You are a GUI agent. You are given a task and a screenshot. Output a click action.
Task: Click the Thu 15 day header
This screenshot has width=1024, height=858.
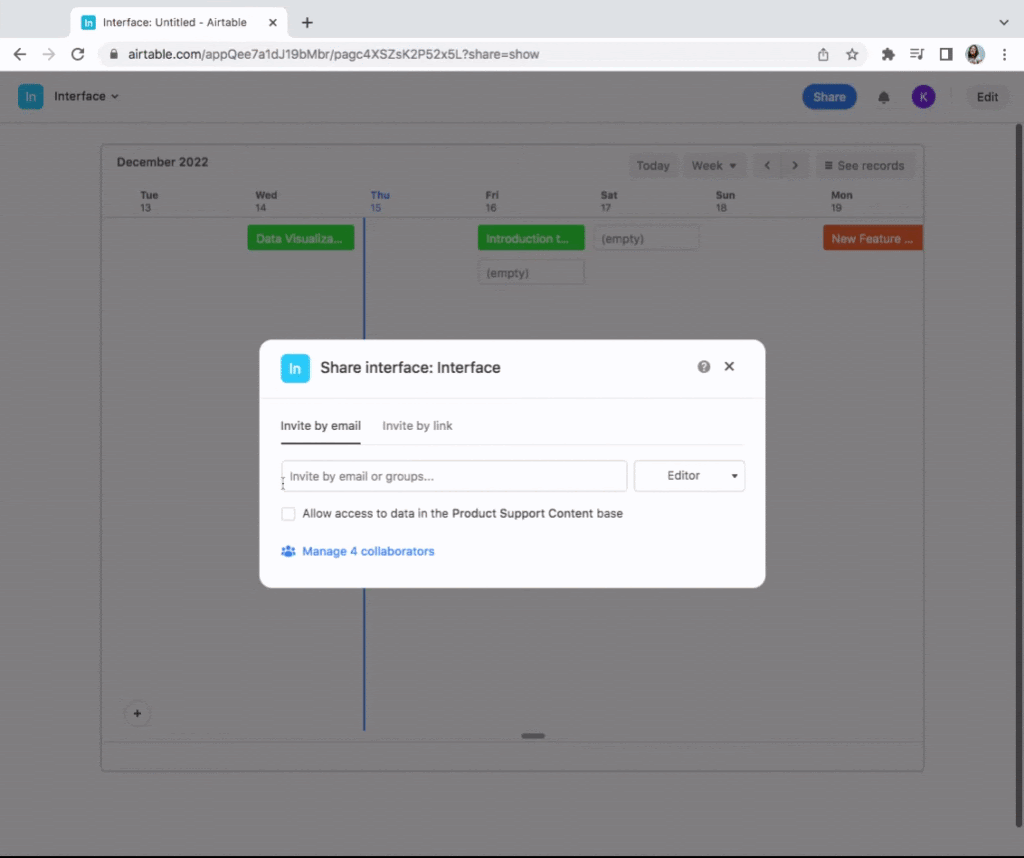click(x=379, y=201)
